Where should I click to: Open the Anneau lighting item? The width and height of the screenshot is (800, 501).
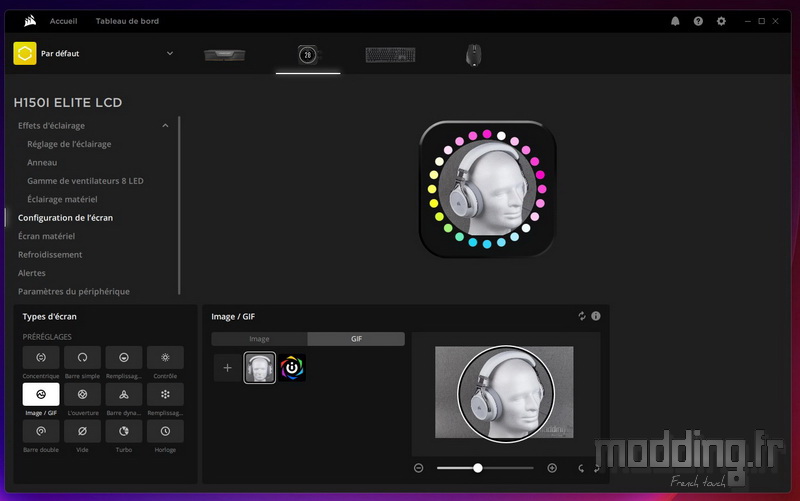coord(42,162)
